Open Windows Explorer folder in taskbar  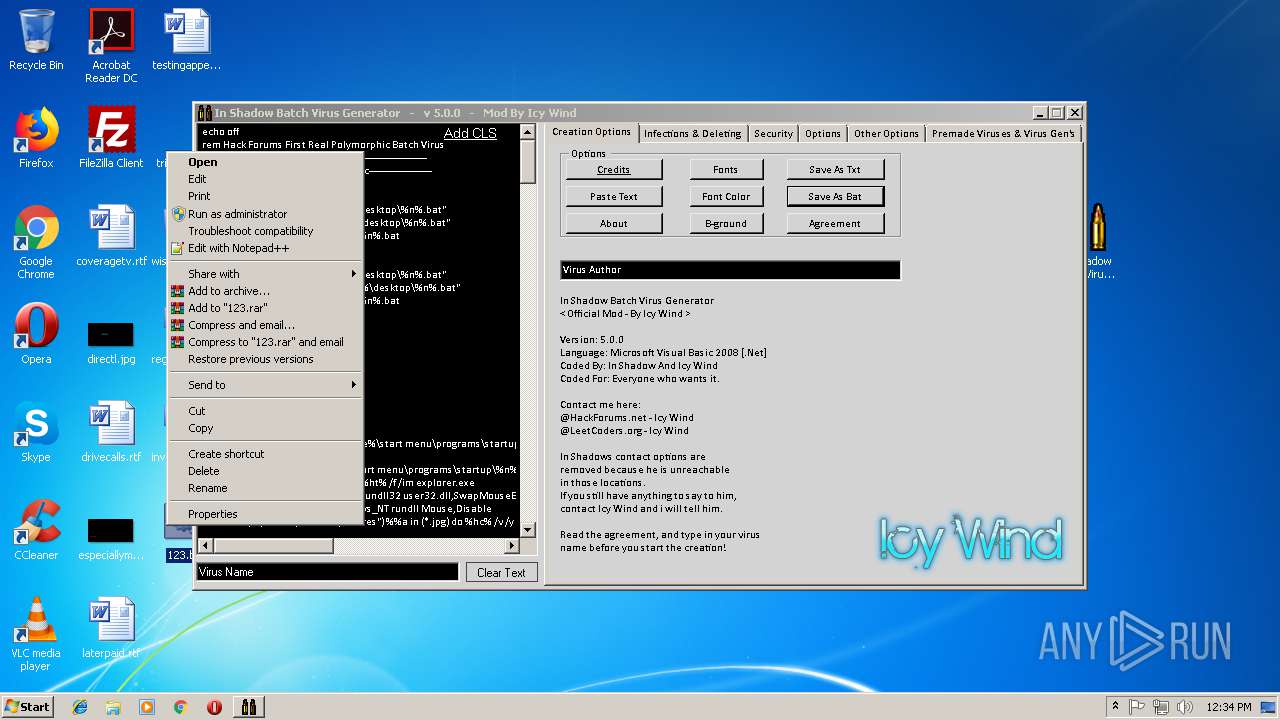(113, 707)
